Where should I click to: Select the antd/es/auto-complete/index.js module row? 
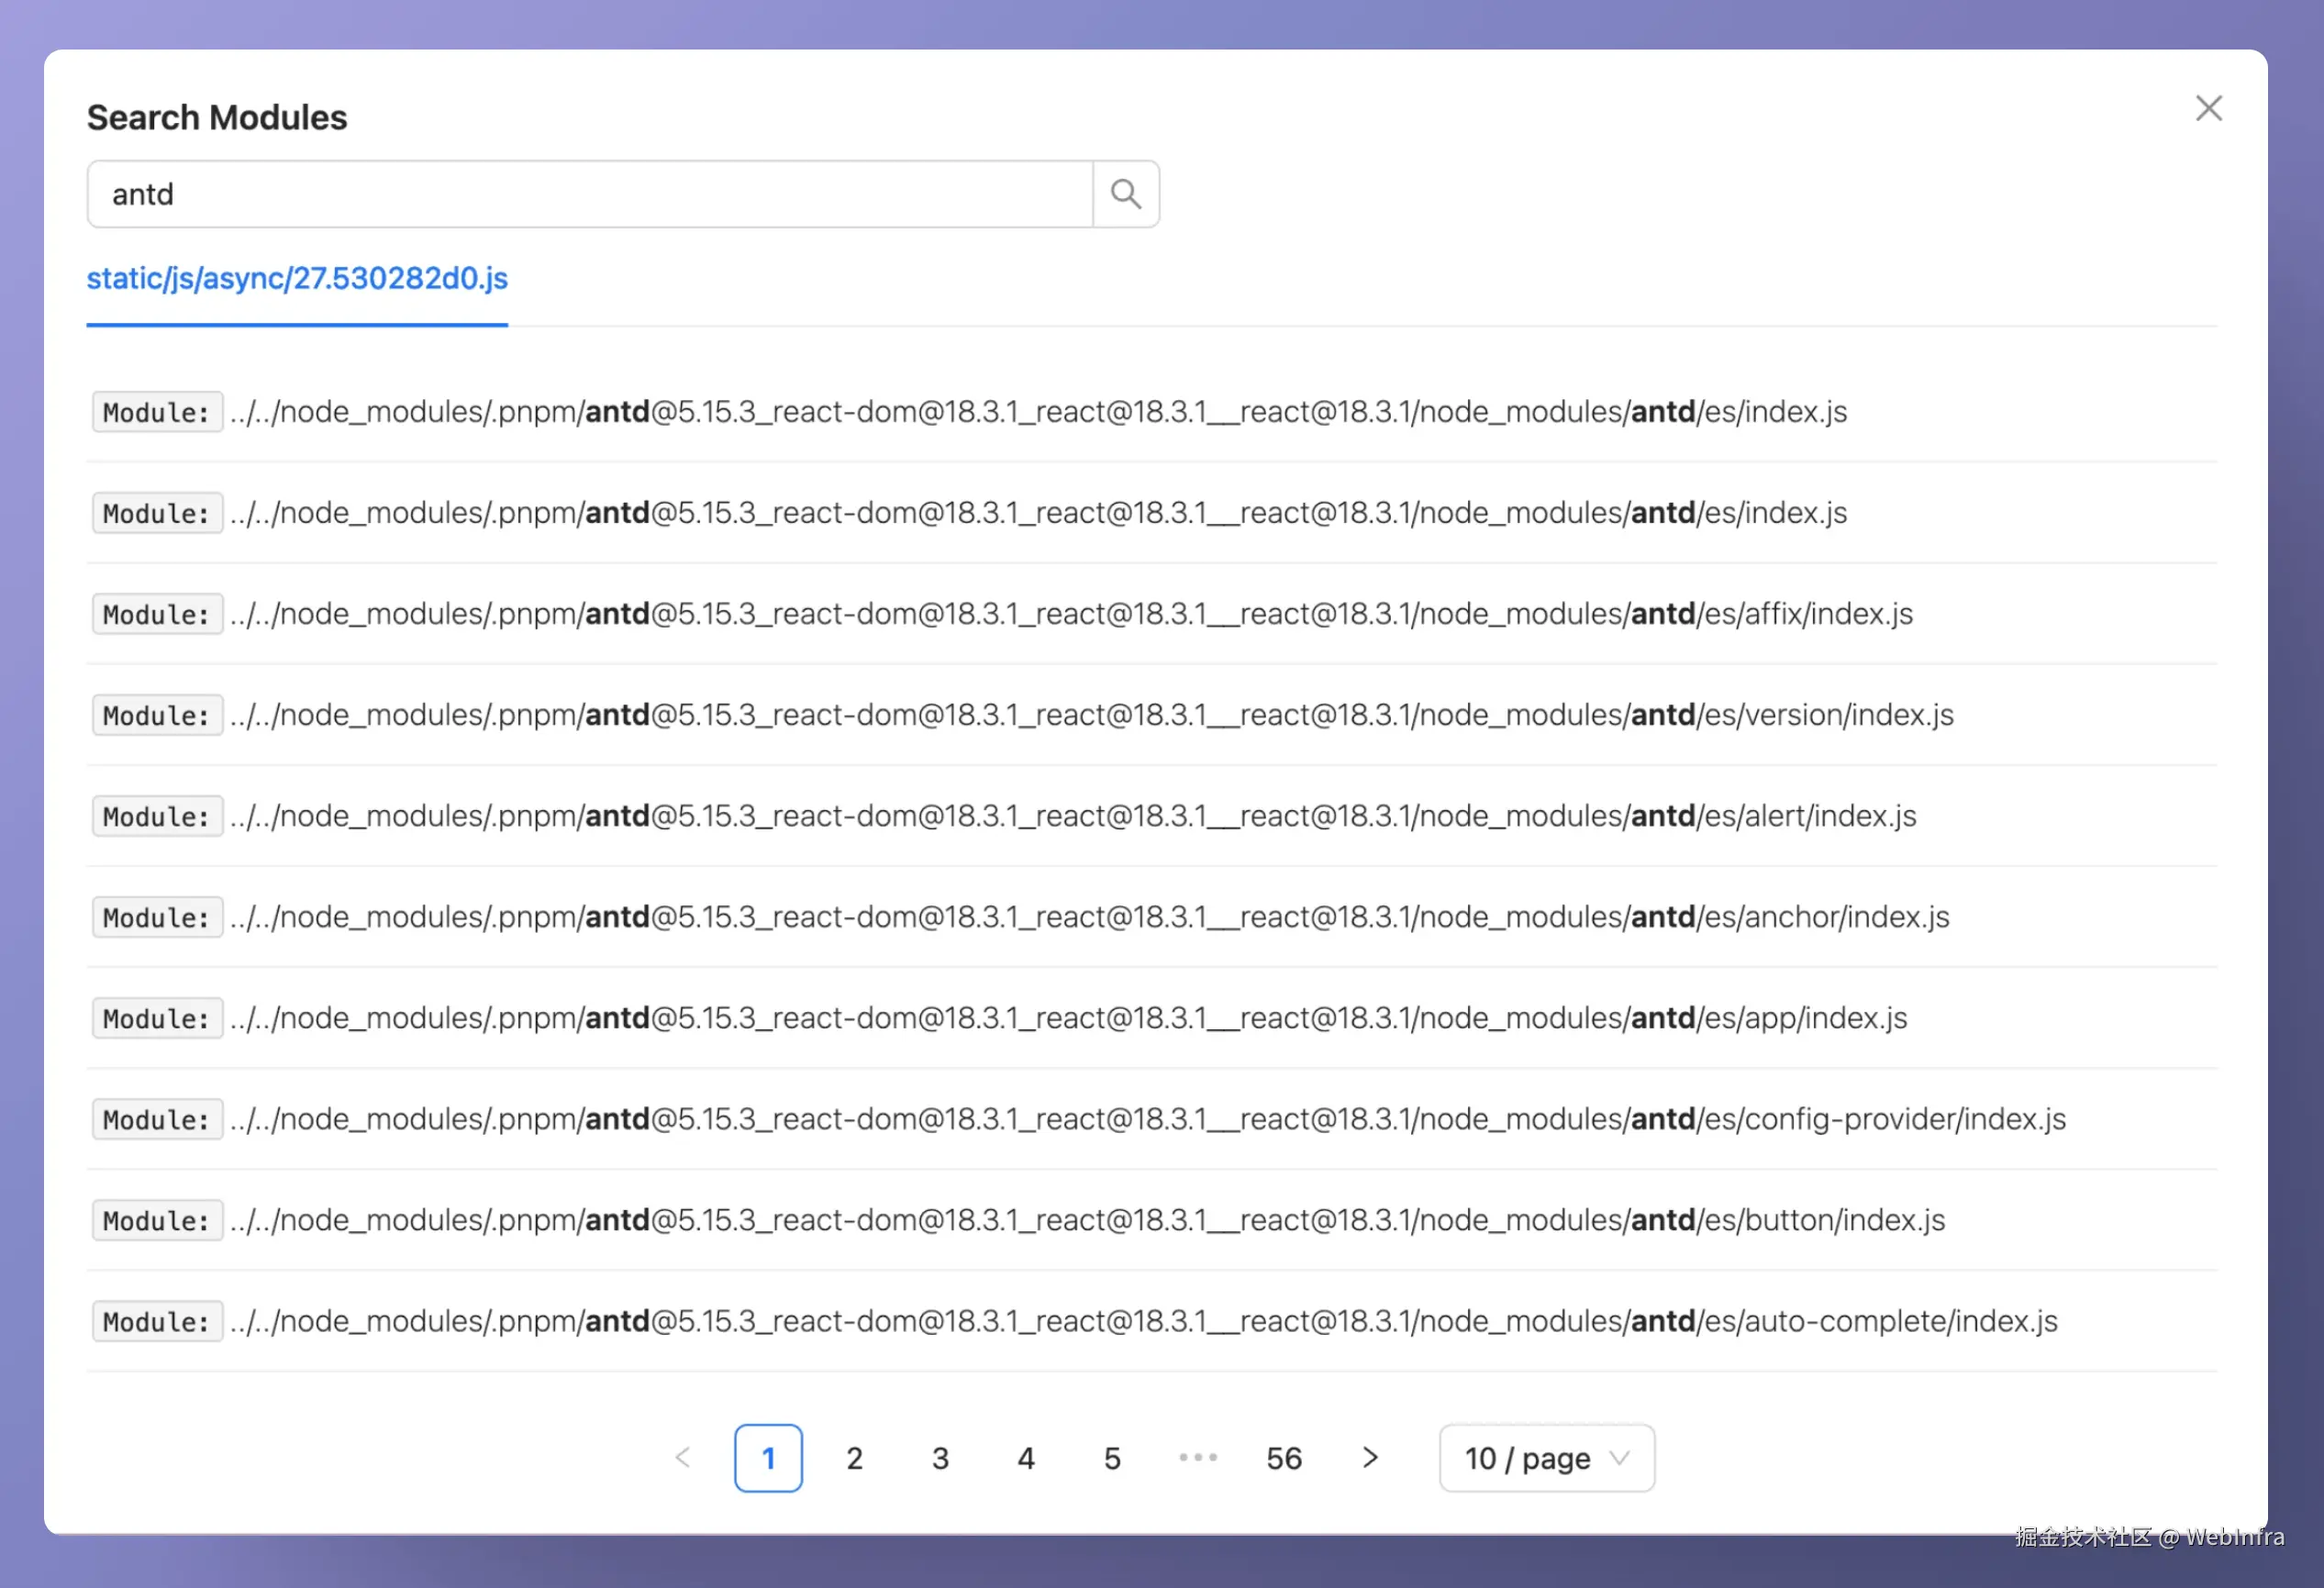pyautogui.click(x=1143, y=1321)
